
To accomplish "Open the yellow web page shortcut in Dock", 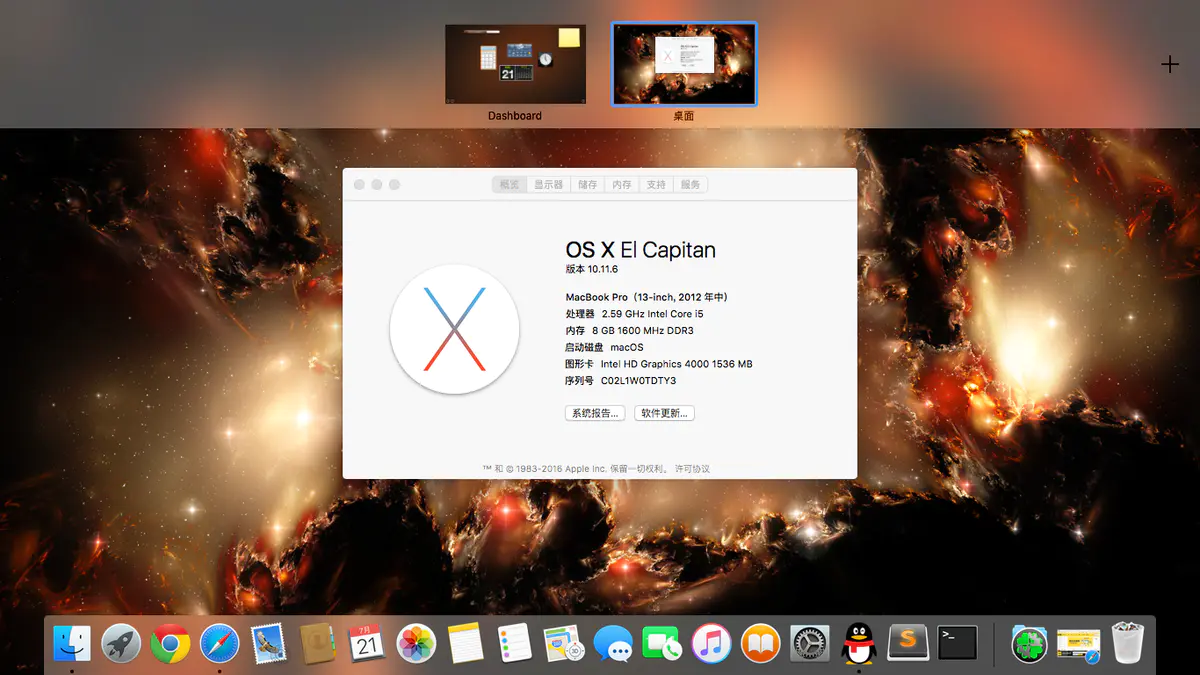I will point(1078,643).
